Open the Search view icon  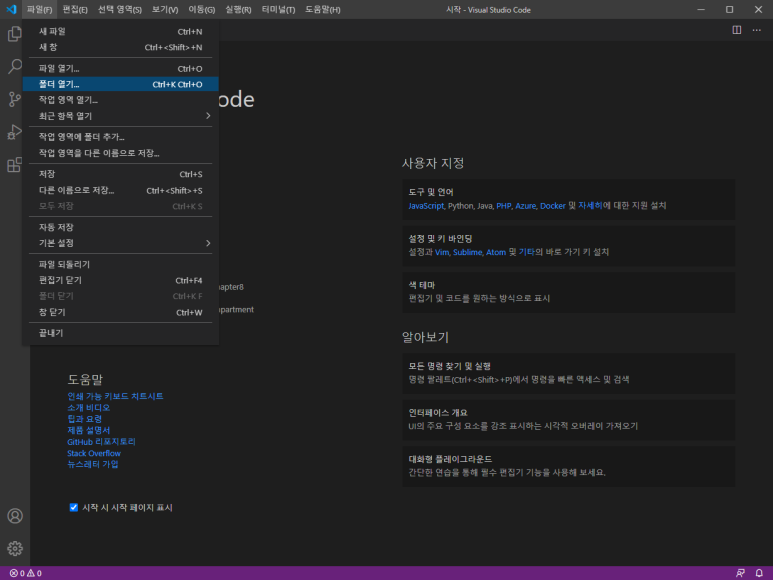click(15, 66)
